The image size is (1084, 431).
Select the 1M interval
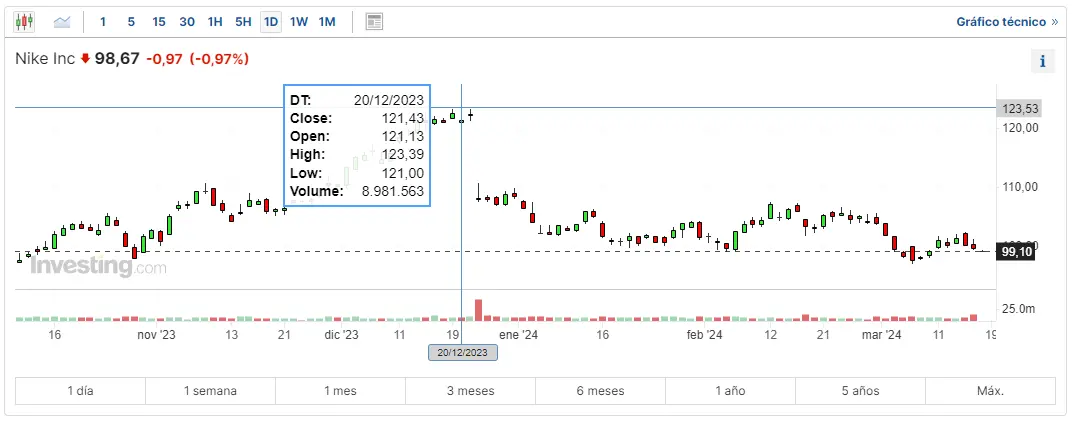327,21
